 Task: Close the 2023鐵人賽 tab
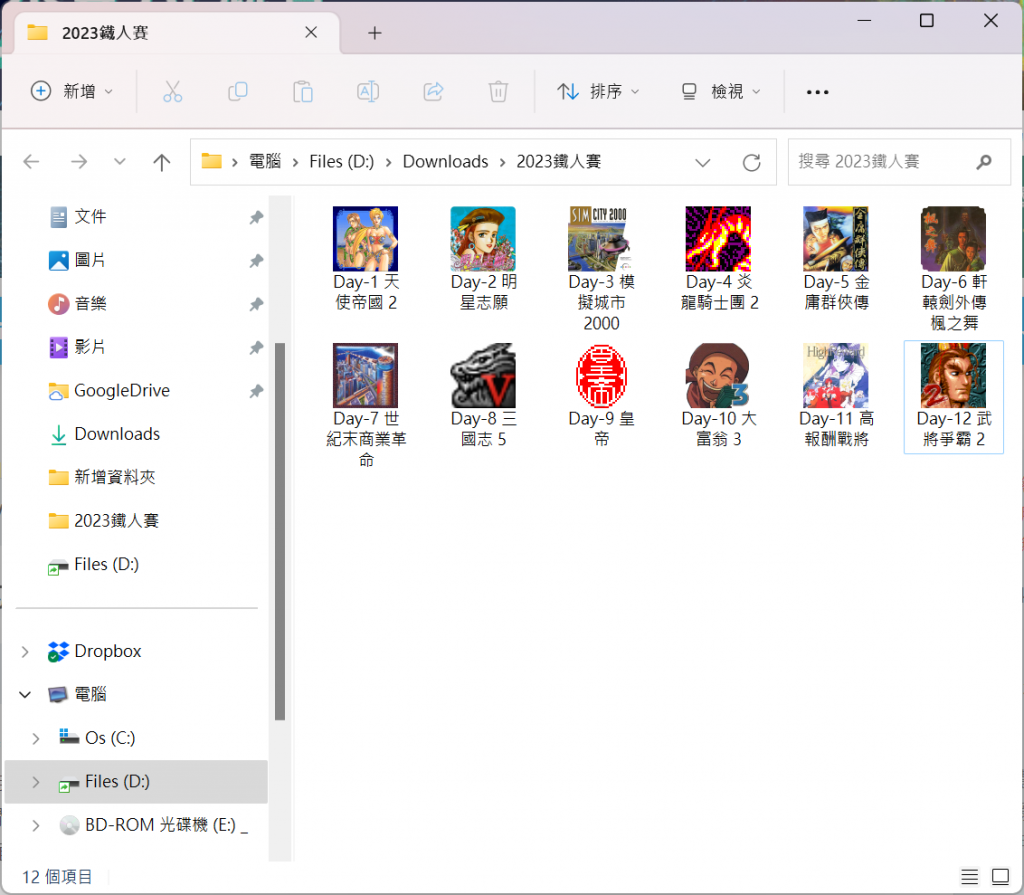pos(311,32)
